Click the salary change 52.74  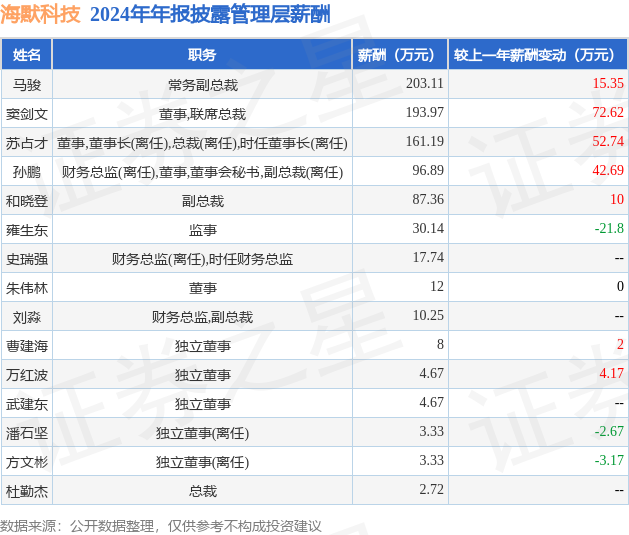coord(608,141)
